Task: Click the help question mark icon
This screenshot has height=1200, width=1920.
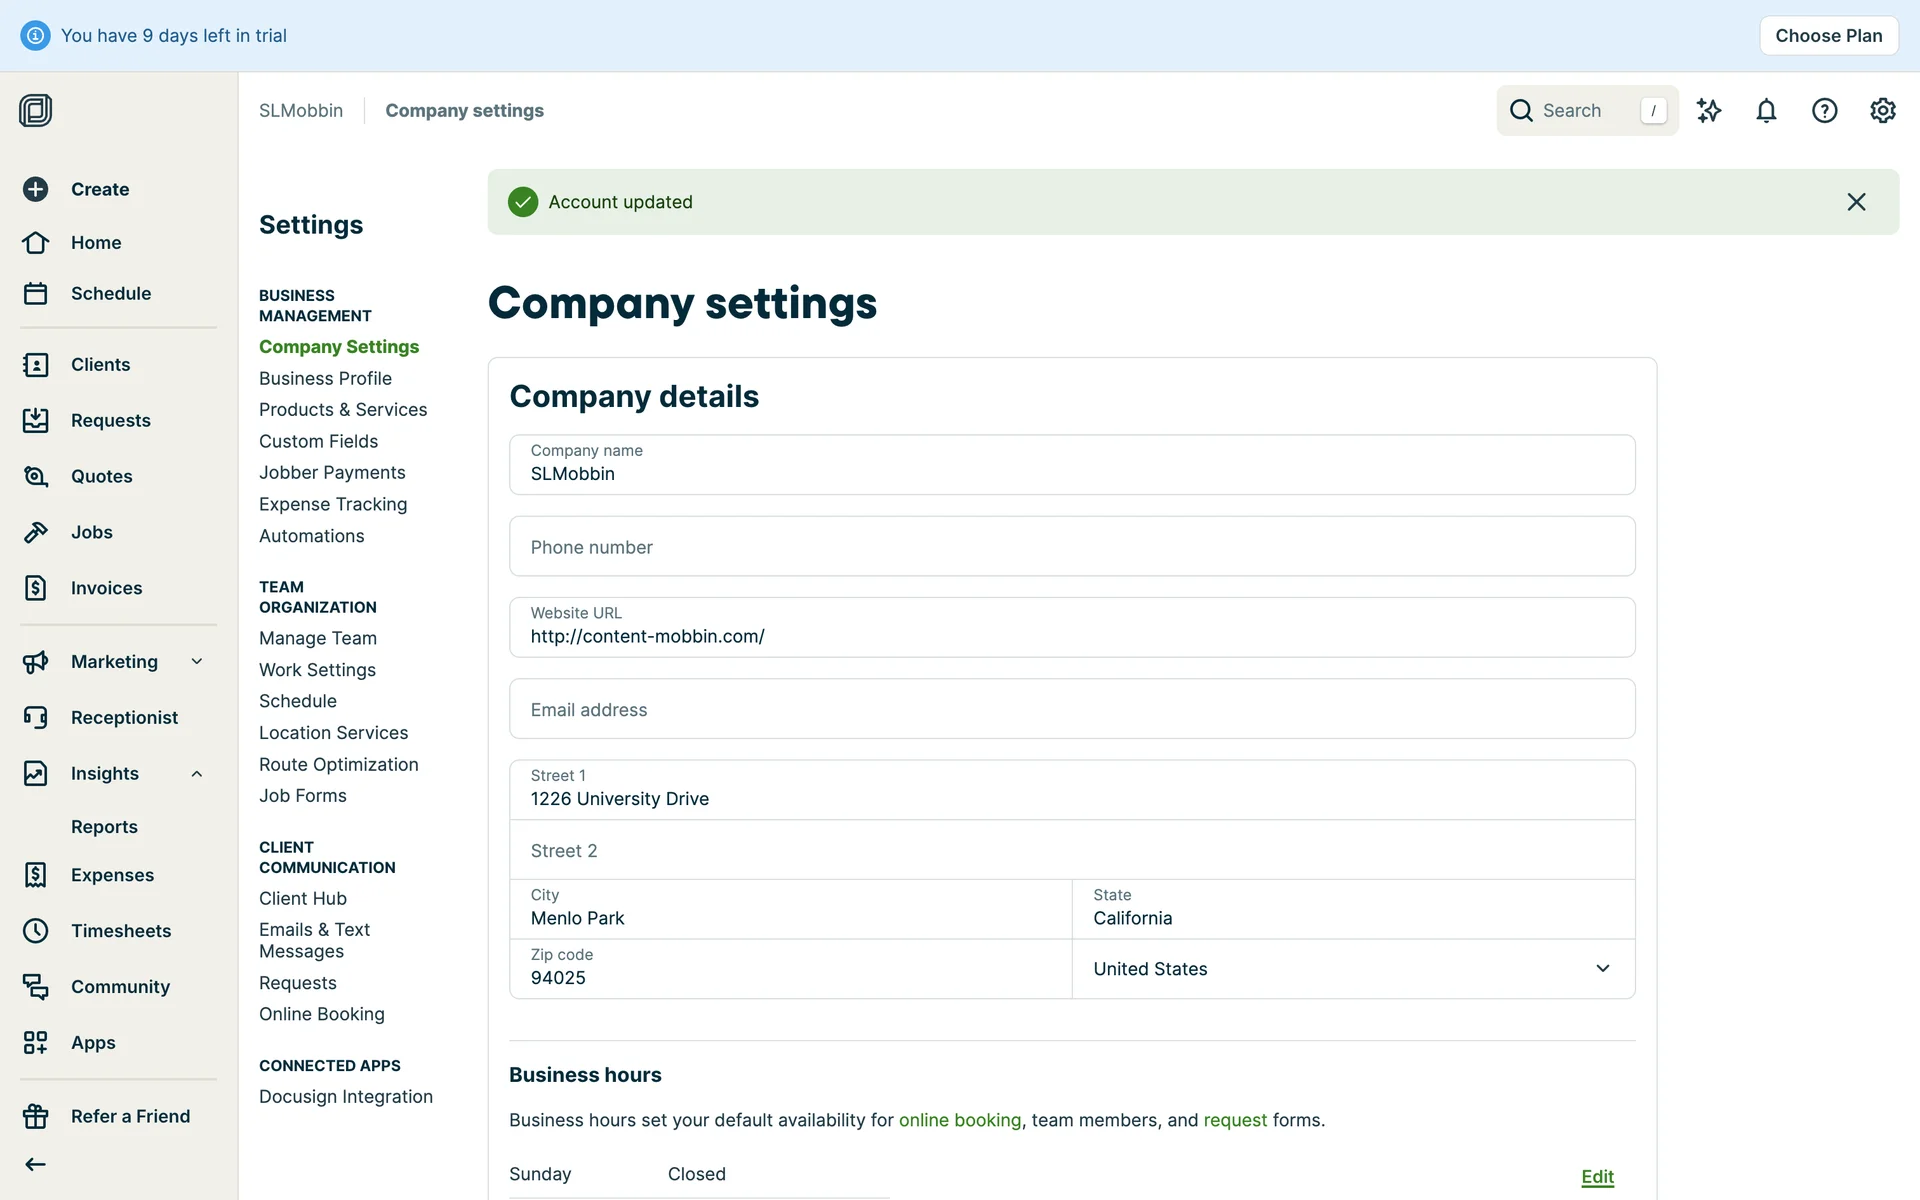Action: (1824, 111)
